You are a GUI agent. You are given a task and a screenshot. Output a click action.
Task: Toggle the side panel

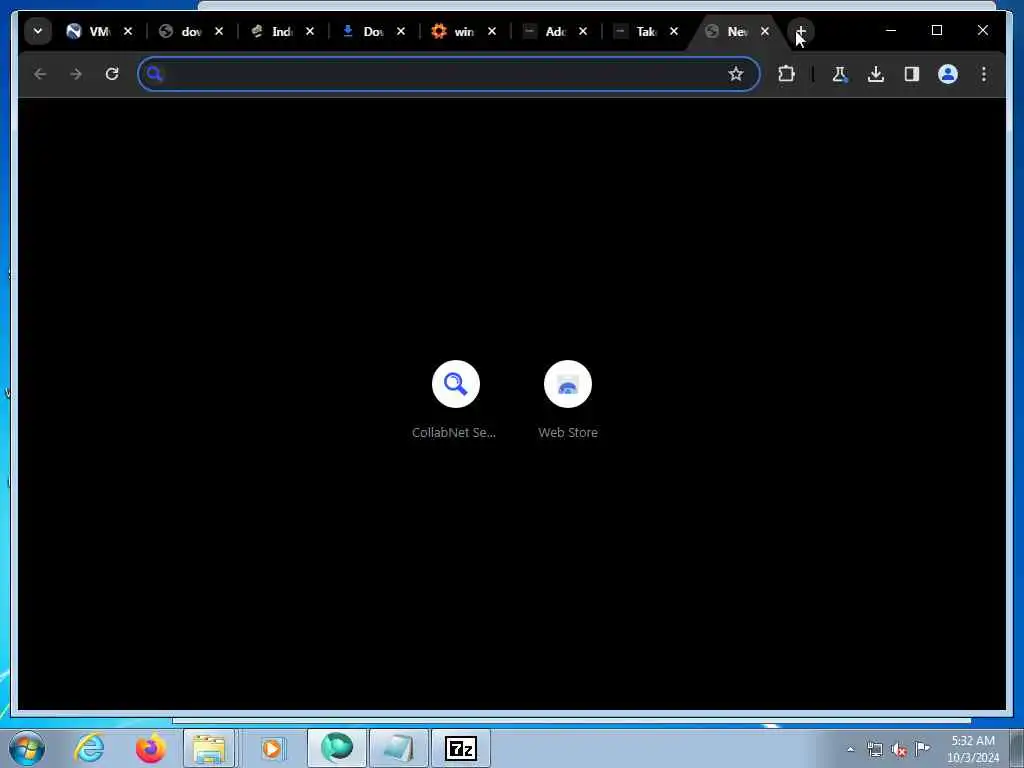coord(912,74)
